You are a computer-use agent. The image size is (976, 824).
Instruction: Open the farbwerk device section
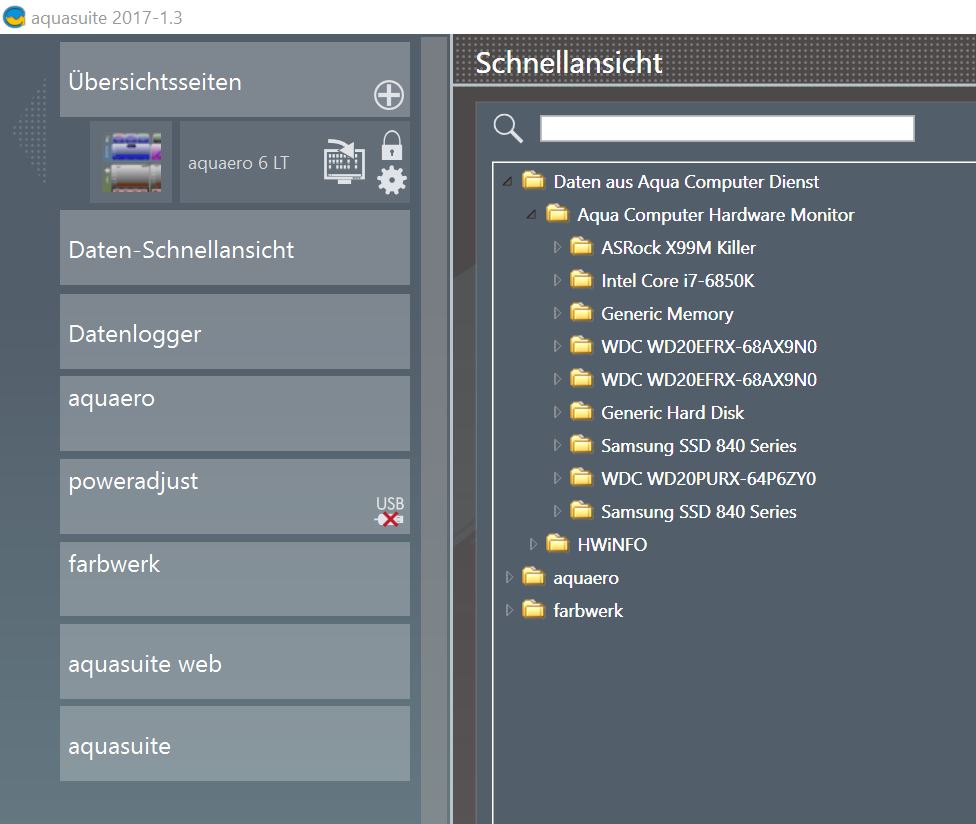coord(235,579)
